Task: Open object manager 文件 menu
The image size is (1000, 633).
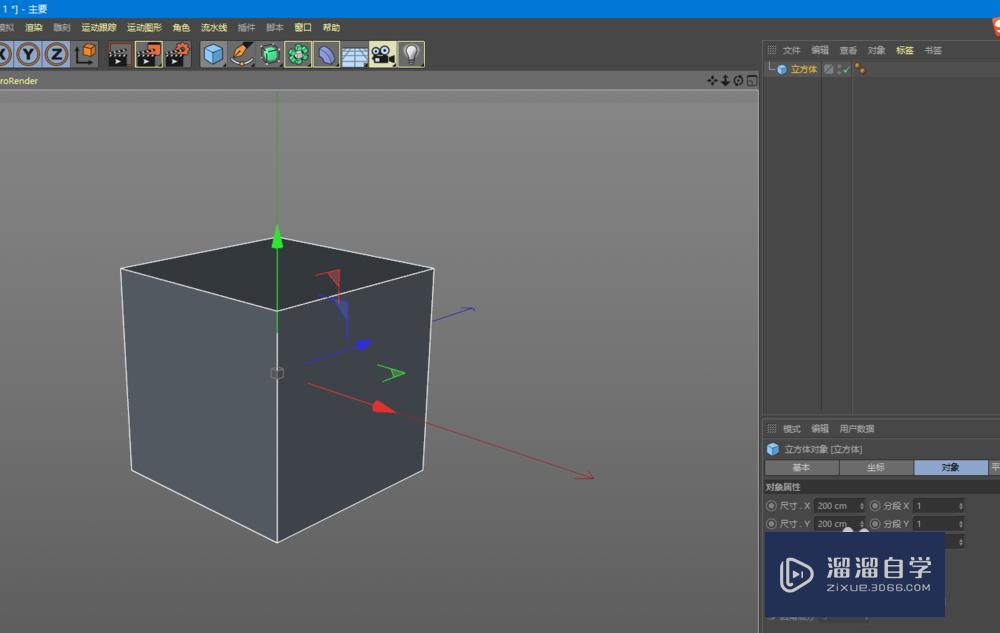Action: [x=791, y=50]
